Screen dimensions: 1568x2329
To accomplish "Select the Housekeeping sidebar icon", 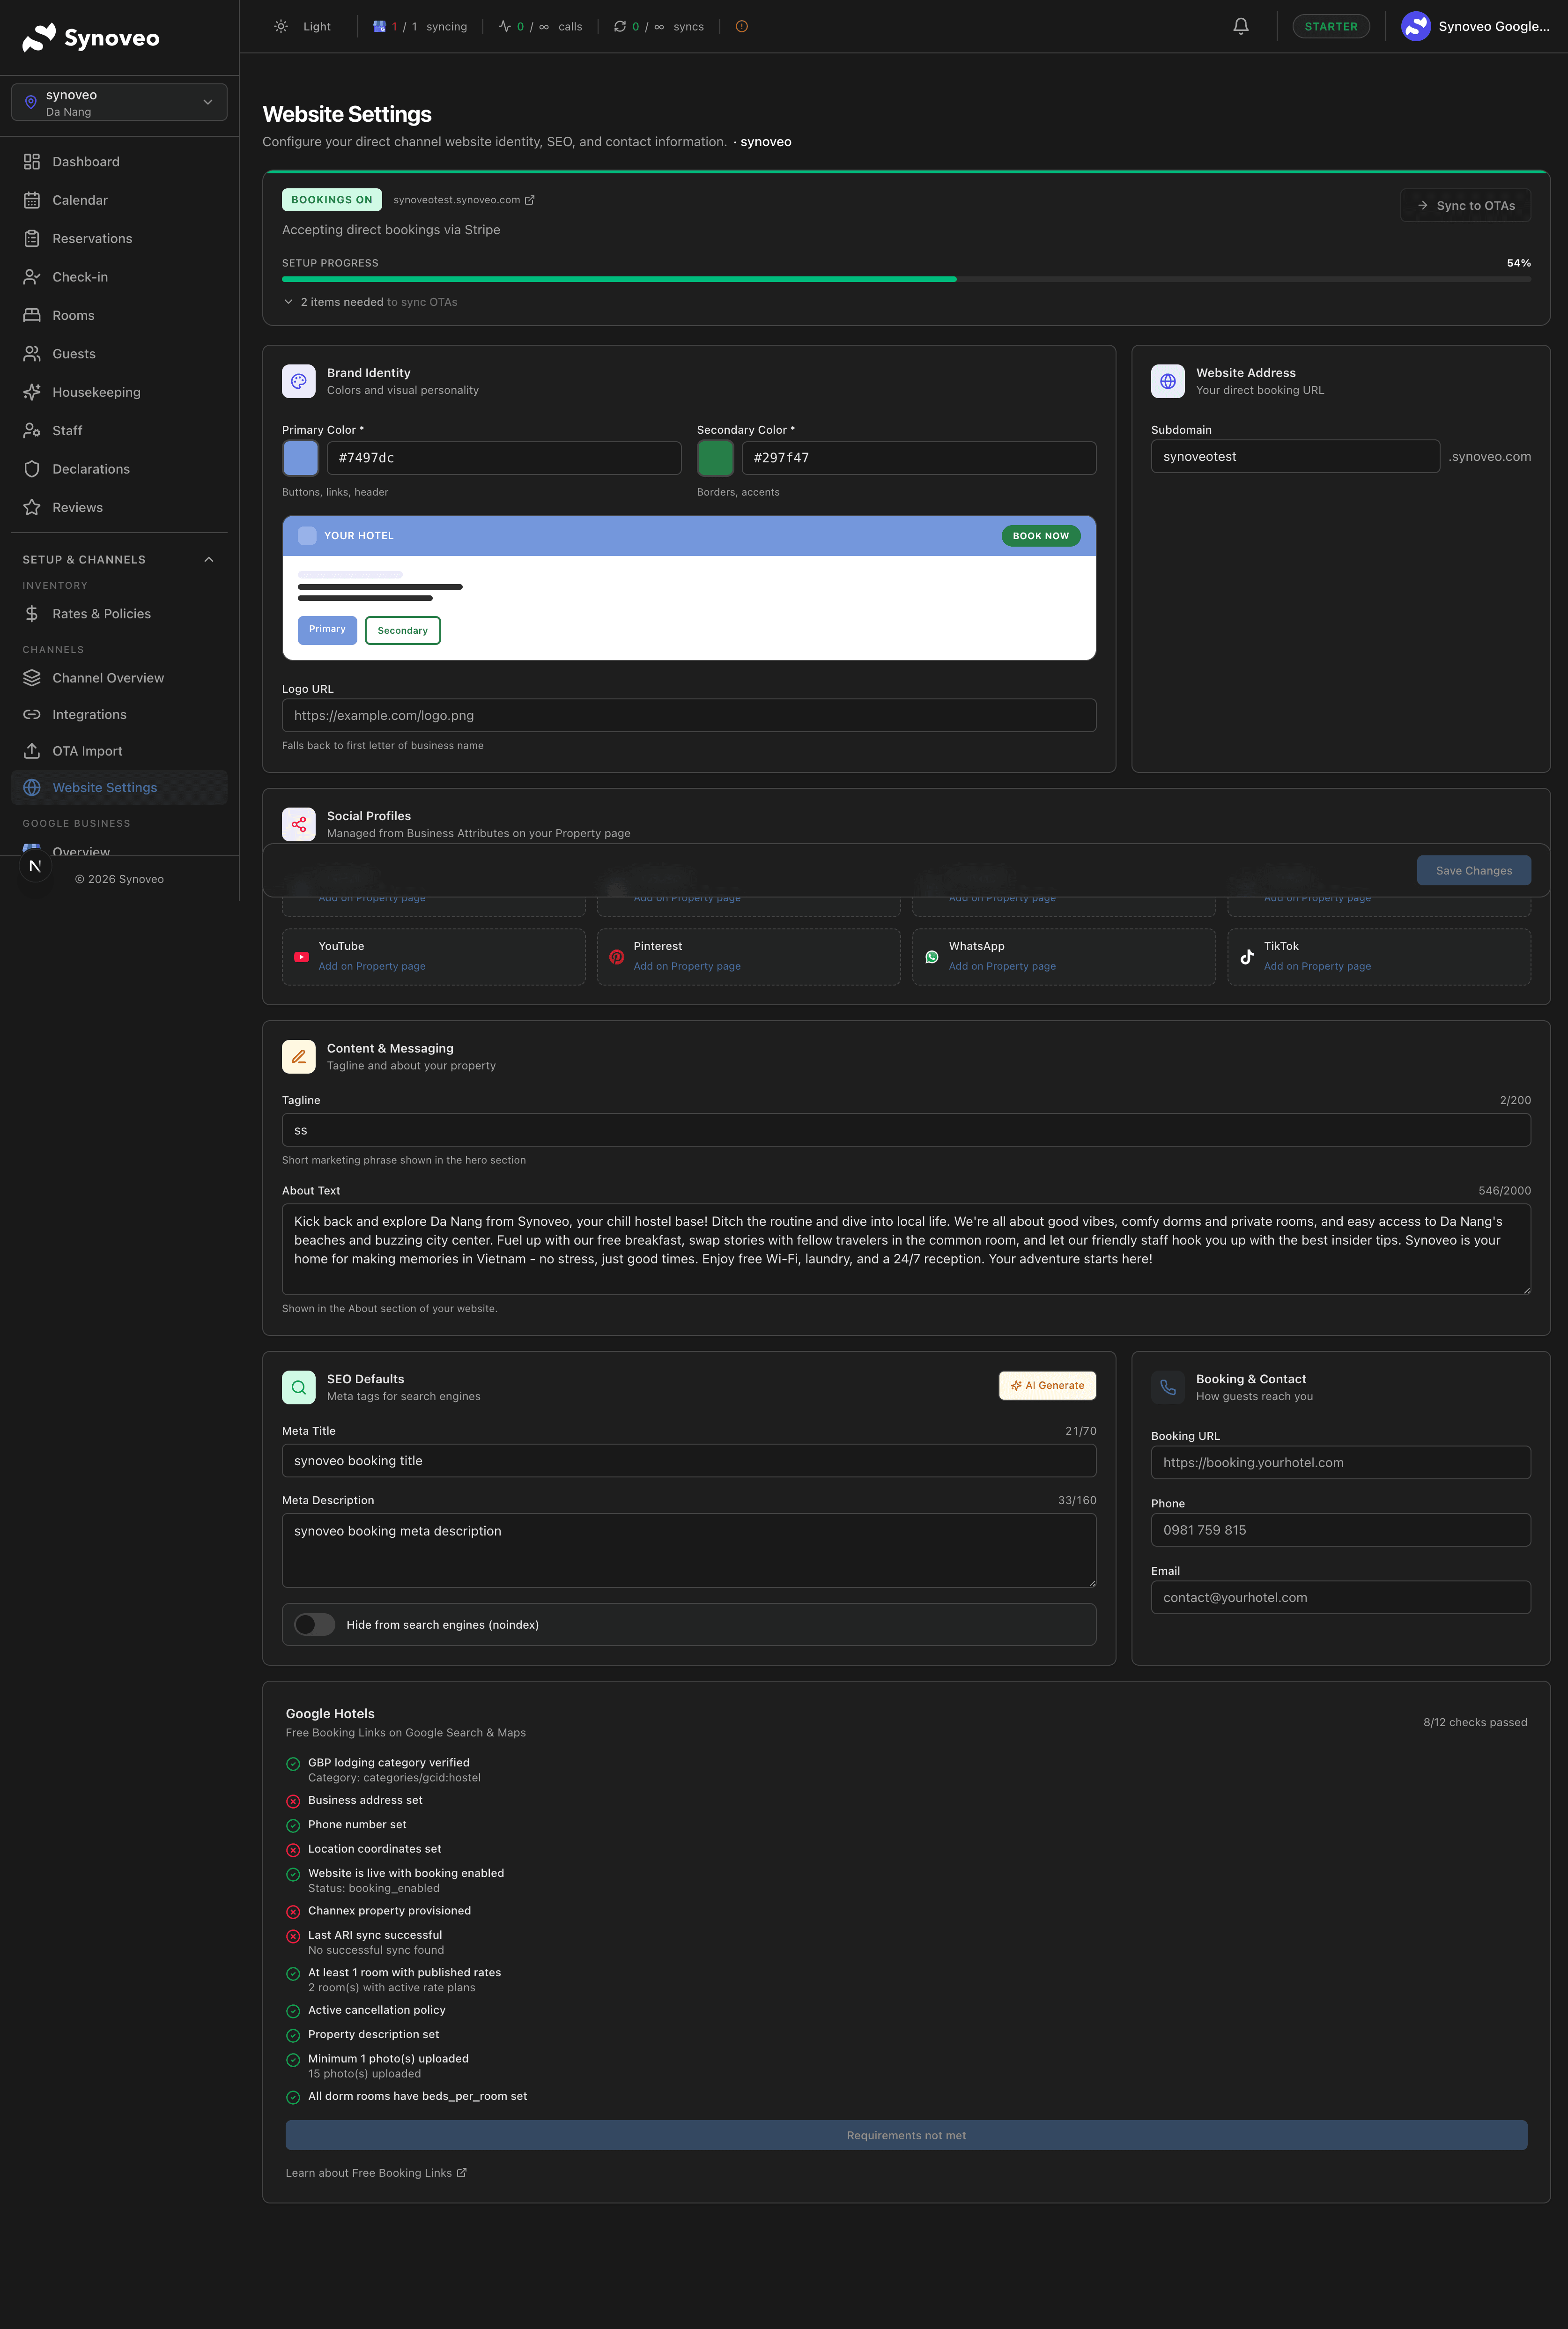I will click(x=31, y=391).
